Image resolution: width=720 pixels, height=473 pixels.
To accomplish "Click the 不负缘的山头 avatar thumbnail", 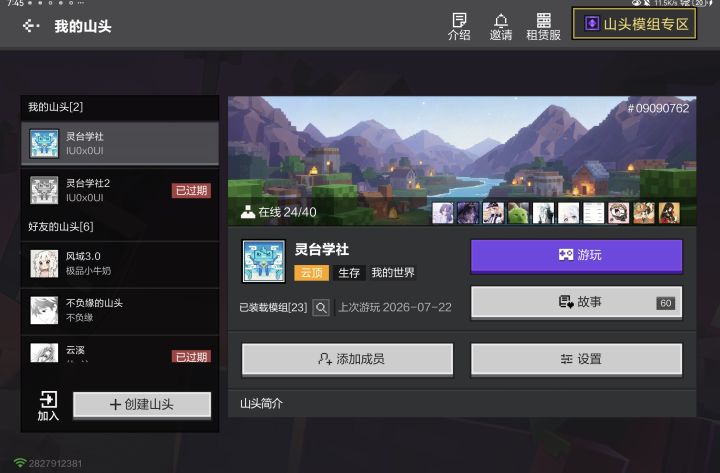I will [x=44, y=310].
